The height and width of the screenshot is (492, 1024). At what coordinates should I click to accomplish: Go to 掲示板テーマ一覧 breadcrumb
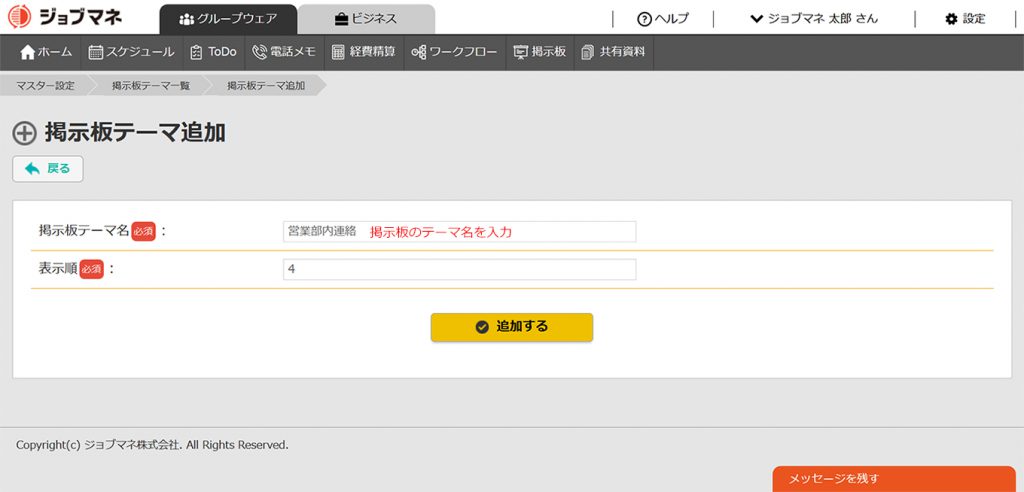151,86
